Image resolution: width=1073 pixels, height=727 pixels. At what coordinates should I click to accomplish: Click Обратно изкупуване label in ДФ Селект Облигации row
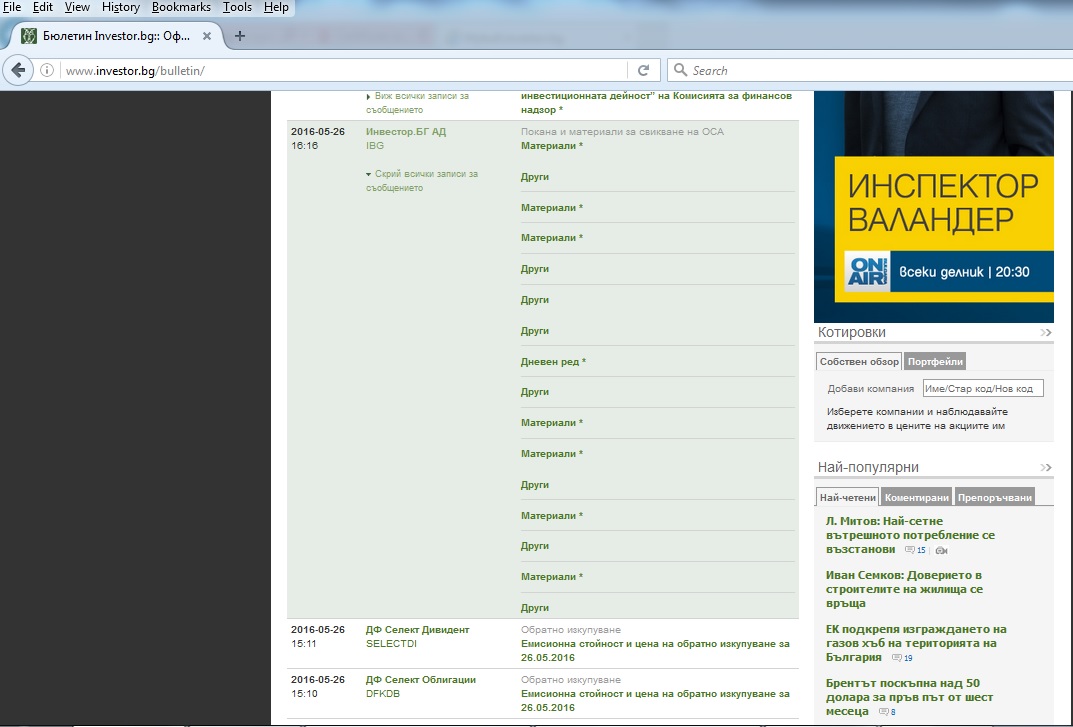[x=571, y=680]
